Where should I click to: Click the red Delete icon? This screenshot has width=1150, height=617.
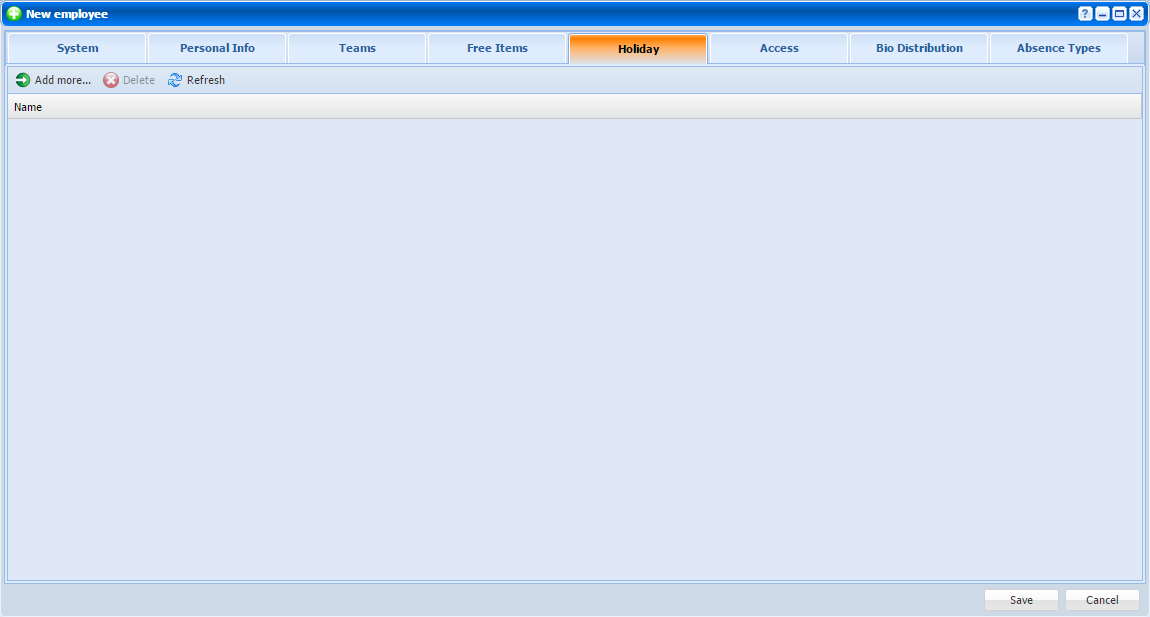(x=111, y=80)
